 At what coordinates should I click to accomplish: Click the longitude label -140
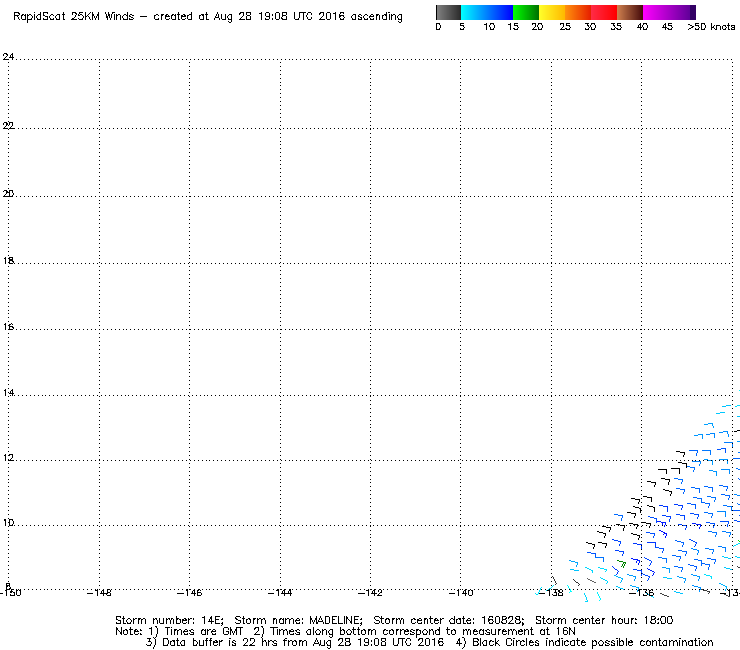pyautogui.click(x=461, y=593)
